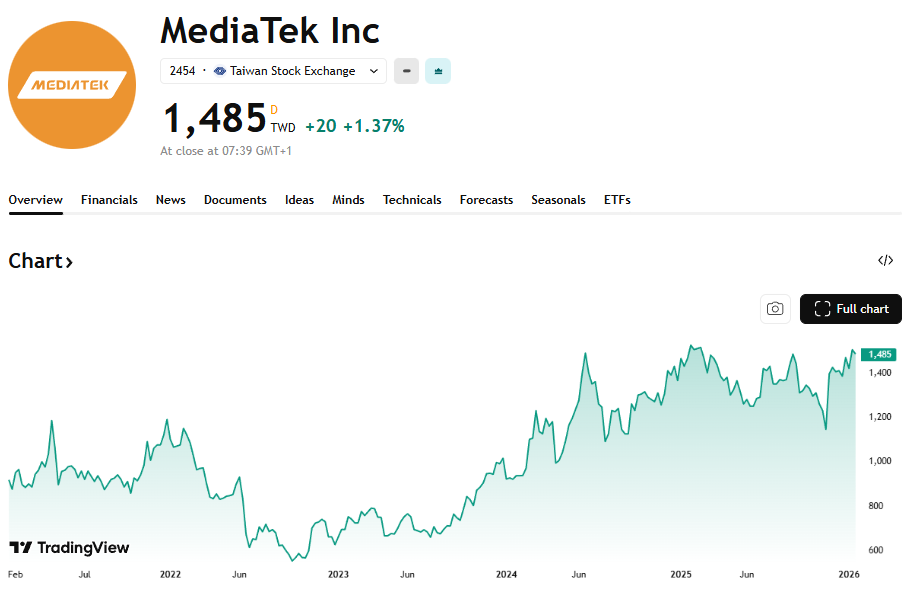Select the Technicals tab
This screenshot has width=906, height=590.
(412, 200)
